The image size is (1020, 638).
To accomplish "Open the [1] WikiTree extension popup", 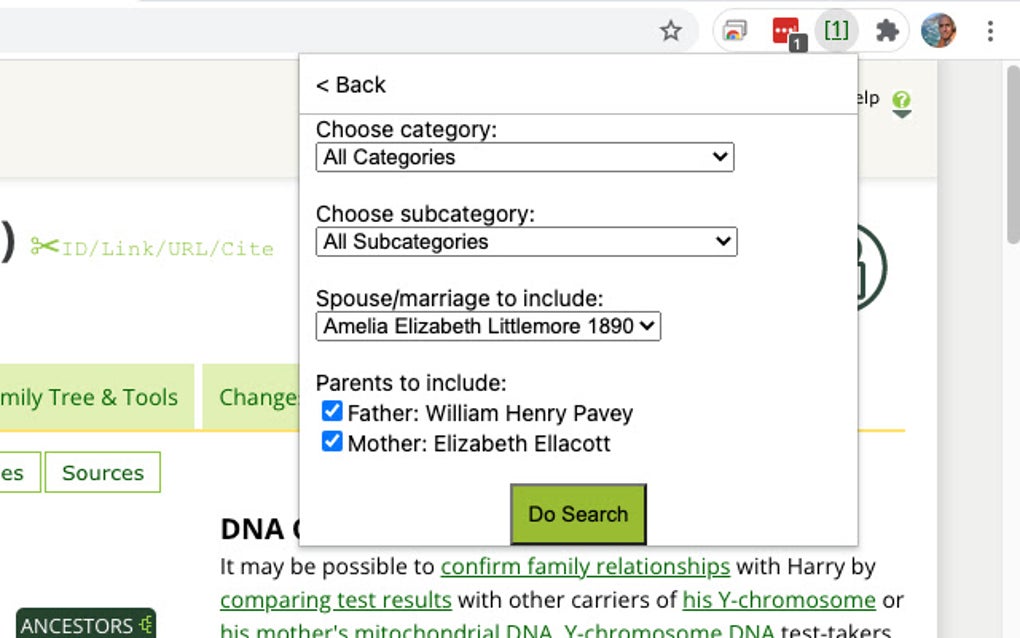I will coord(836,30).
